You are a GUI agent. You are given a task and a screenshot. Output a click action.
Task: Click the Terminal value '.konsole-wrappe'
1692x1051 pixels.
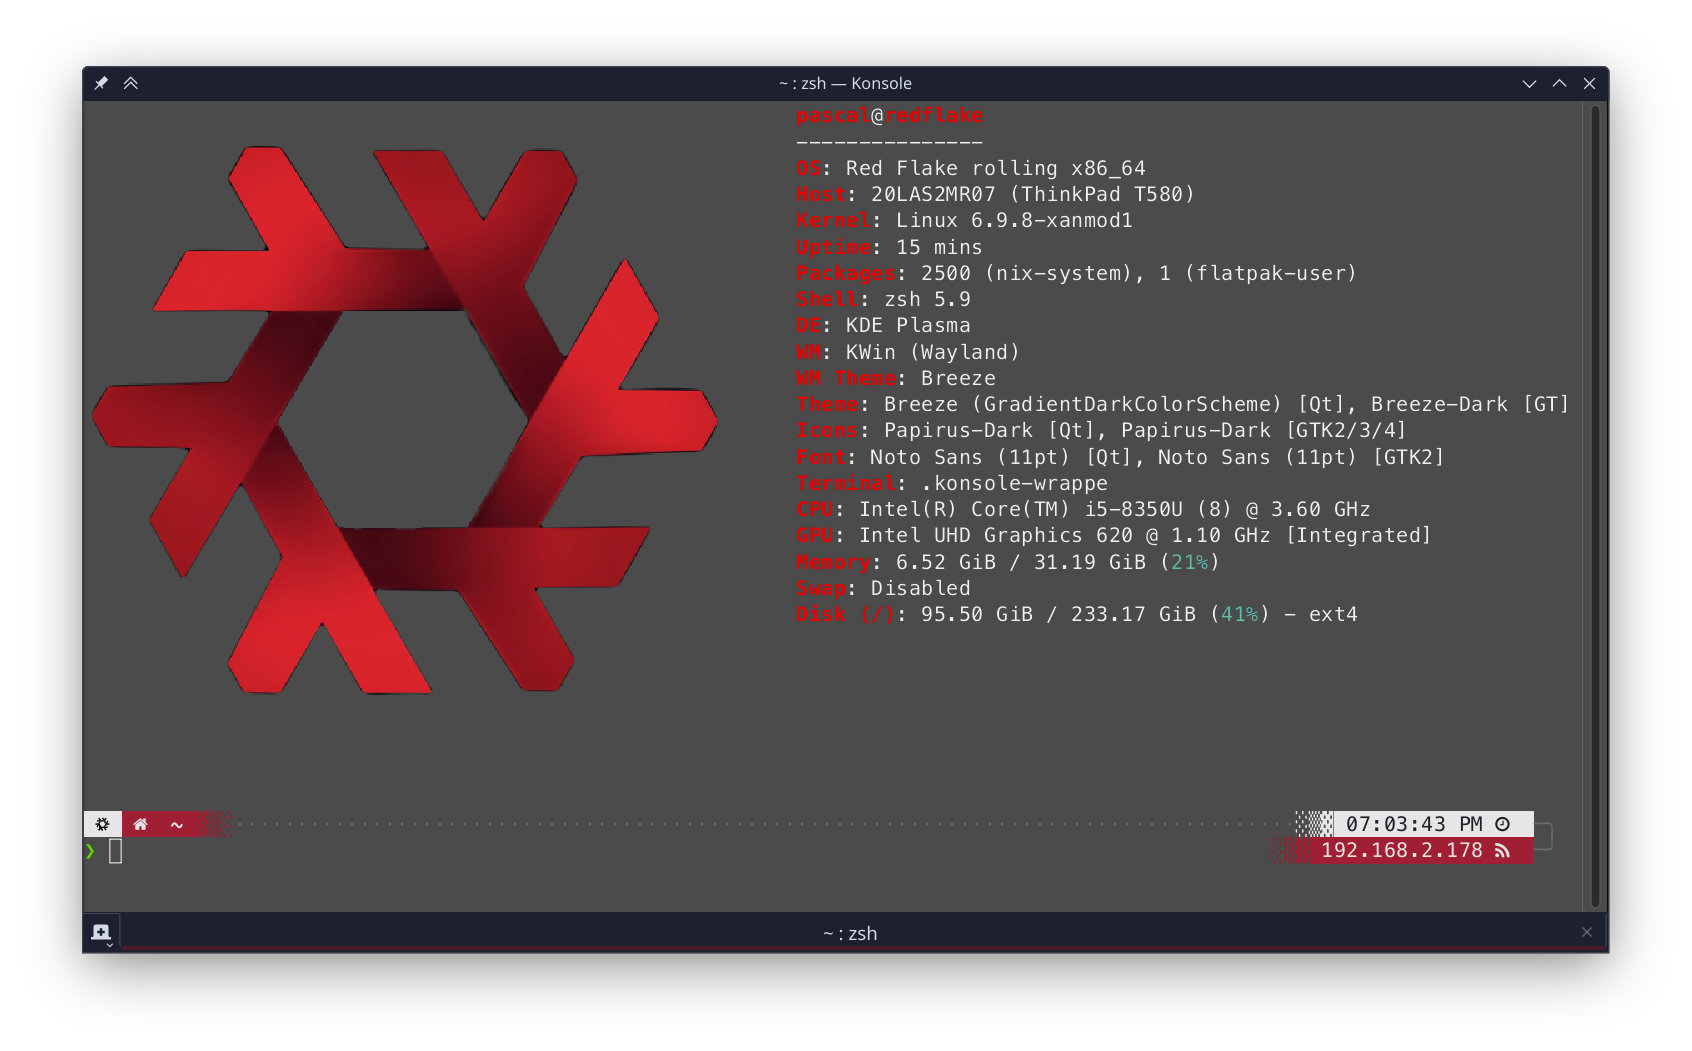[1014, 483]
